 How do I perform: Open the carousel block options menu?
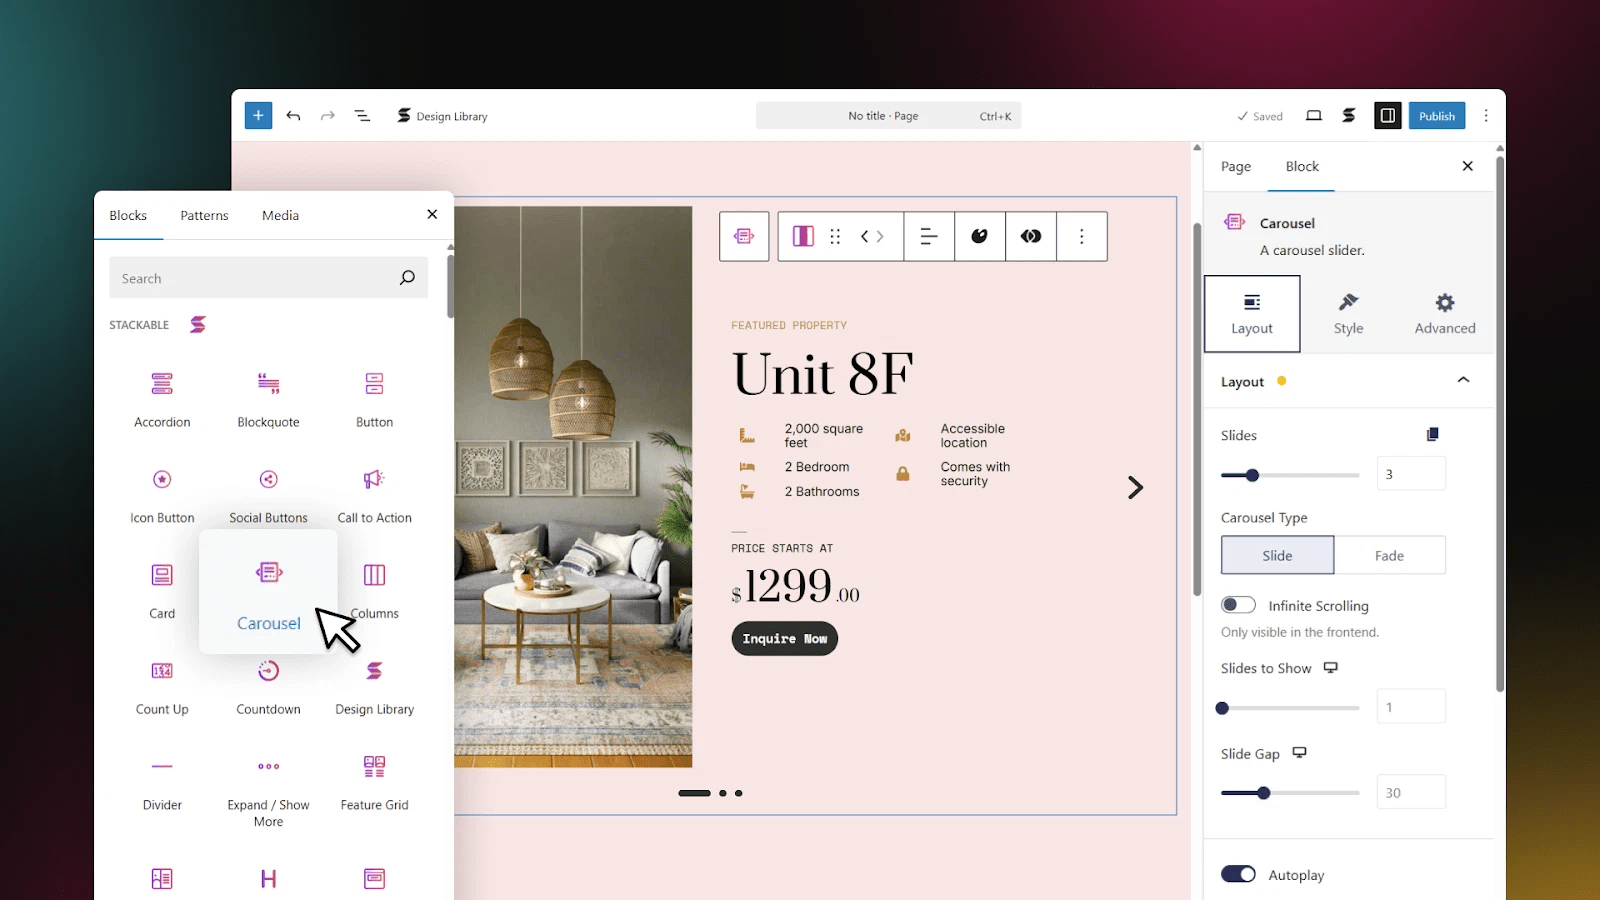pos(1082,236)
